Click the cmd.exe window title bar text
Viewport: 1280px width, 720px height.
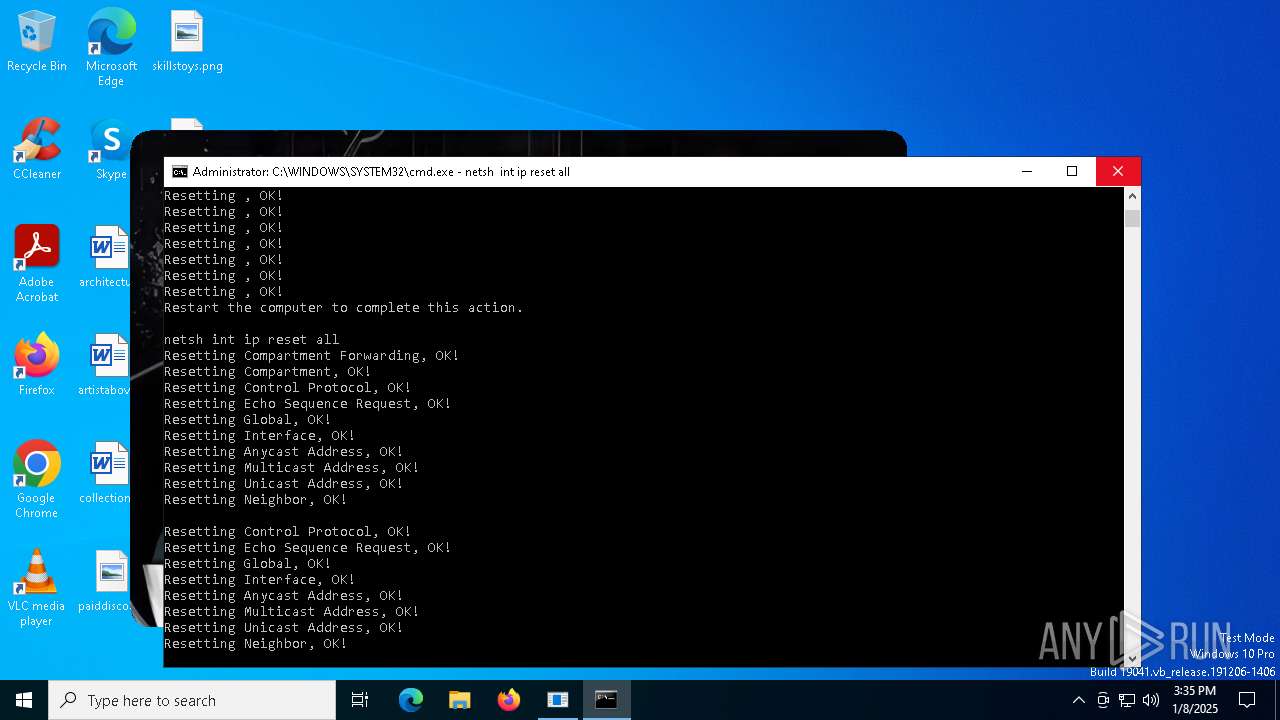(x=381, y=172)
